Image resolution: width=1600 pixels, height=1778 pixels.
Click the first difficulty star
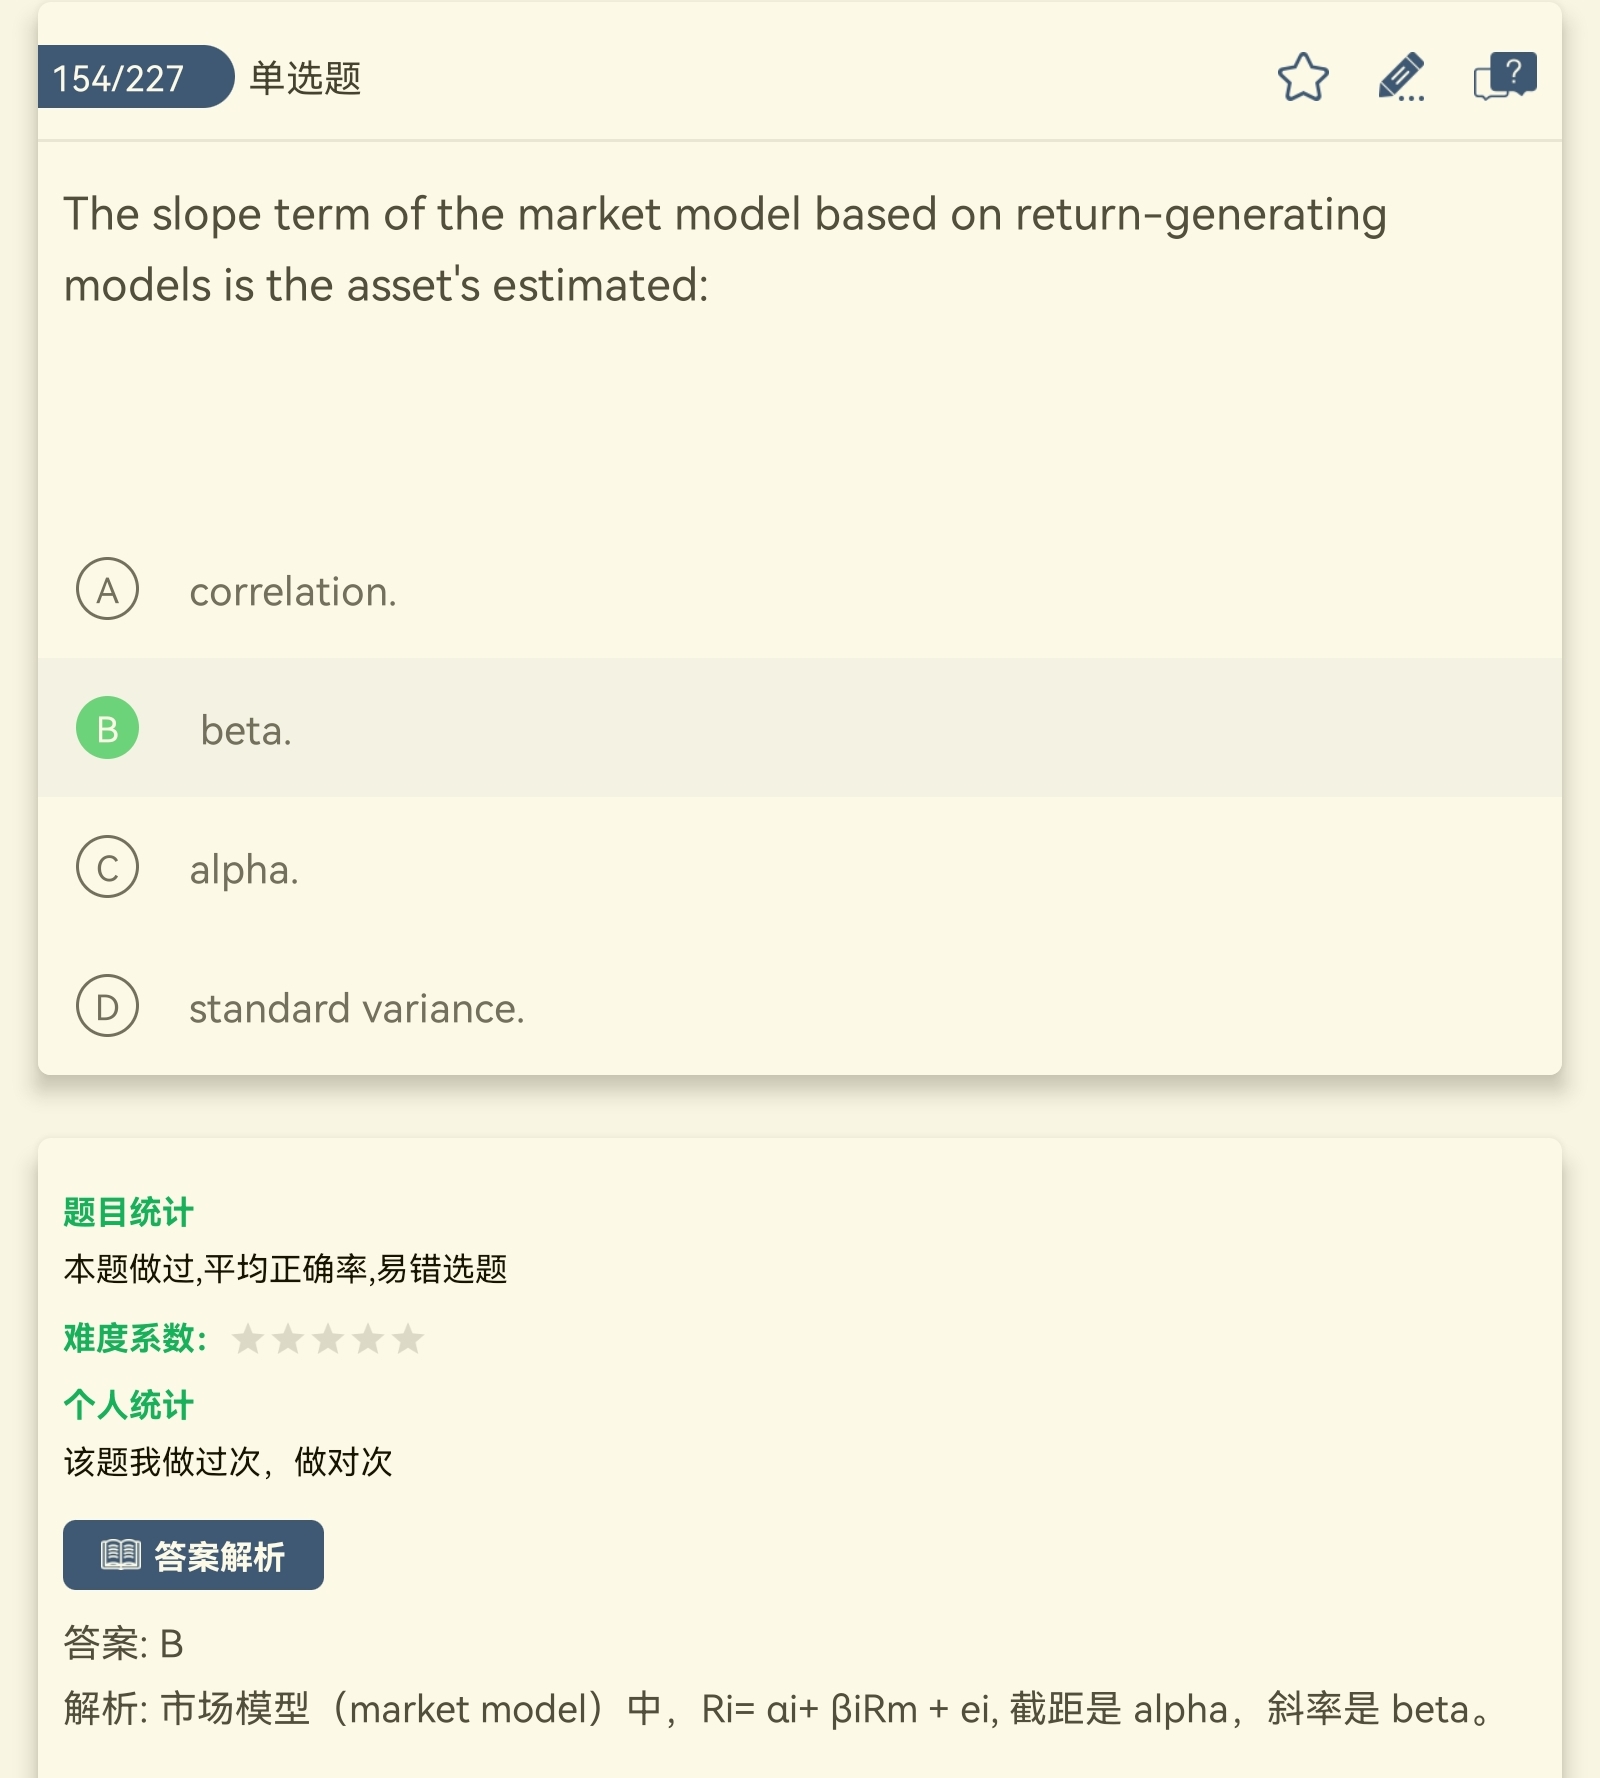pos(248,1338)
